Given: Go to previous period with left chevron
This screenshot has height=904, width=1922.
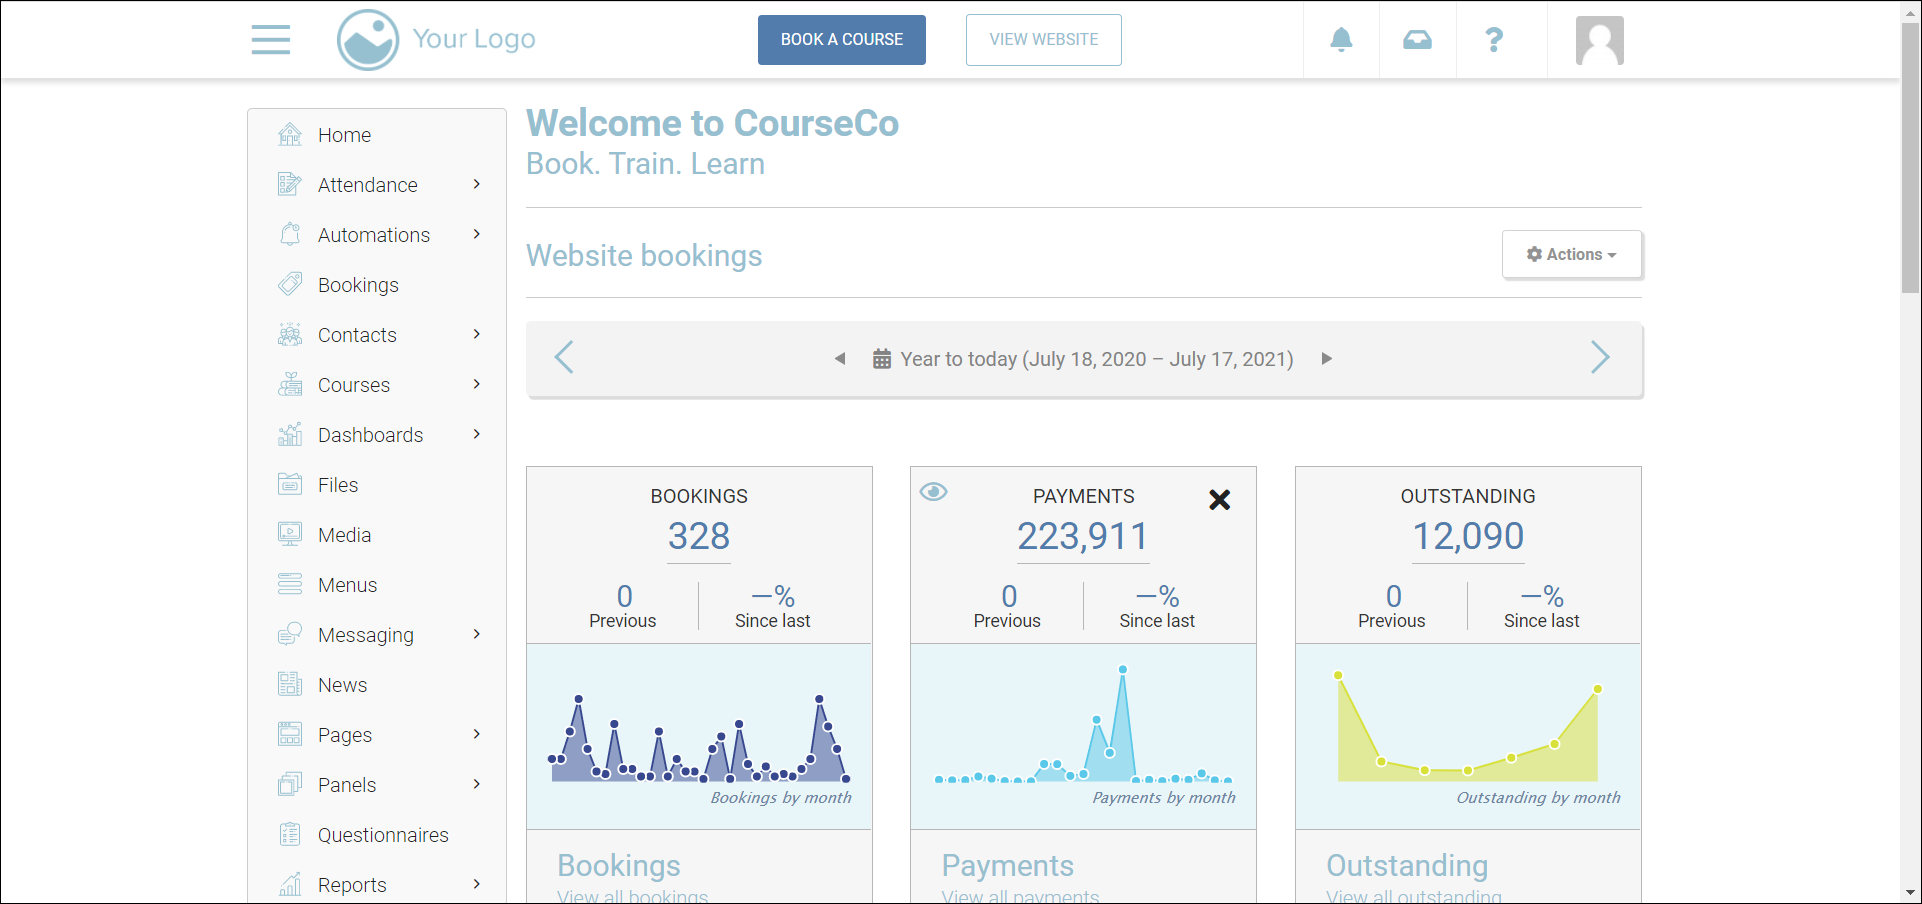Looking at the screenshot, I should click(x=564, y=358).
